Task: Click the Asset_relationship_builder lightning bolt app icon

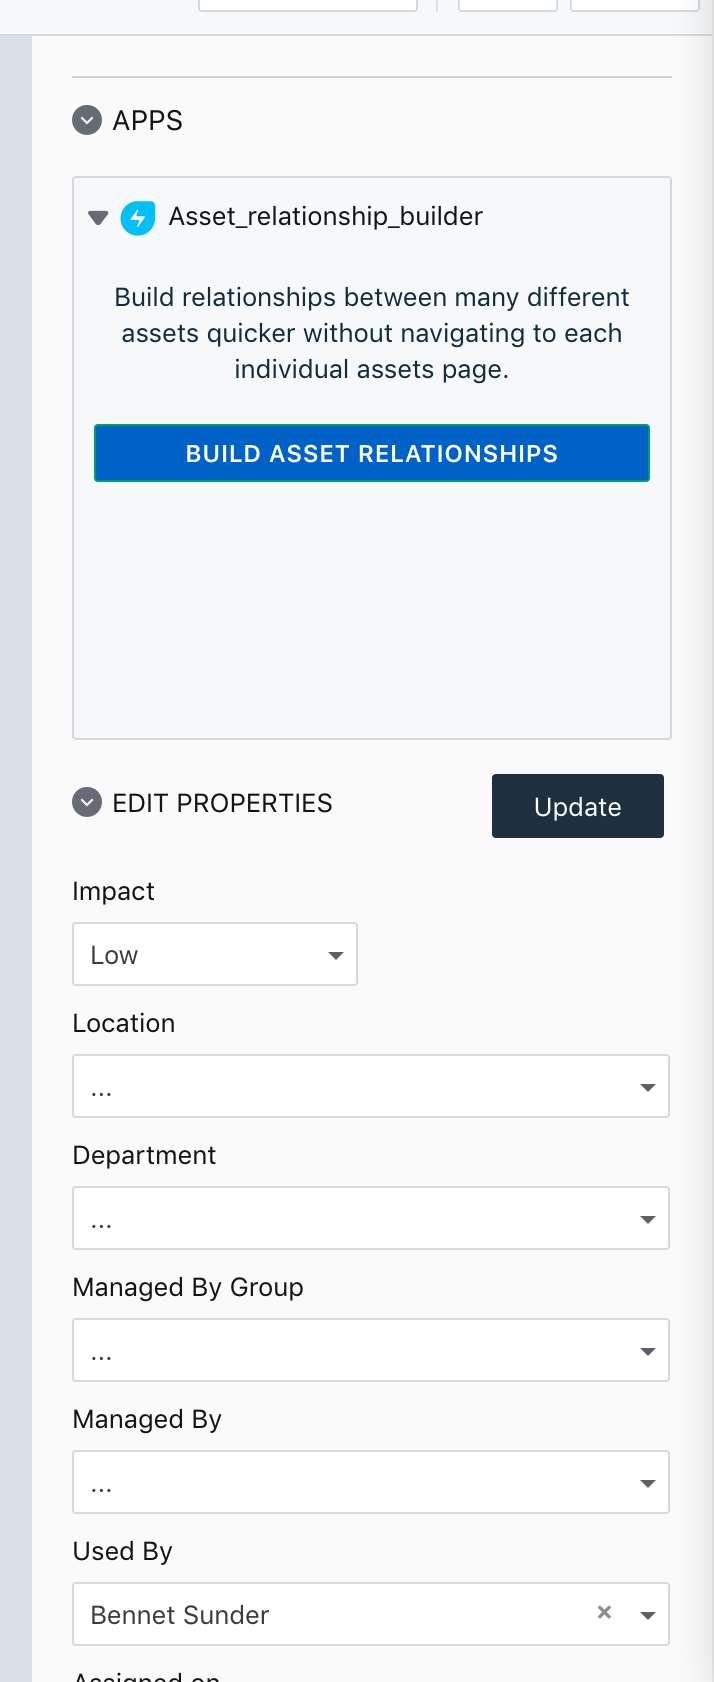Action: (138, 217)
